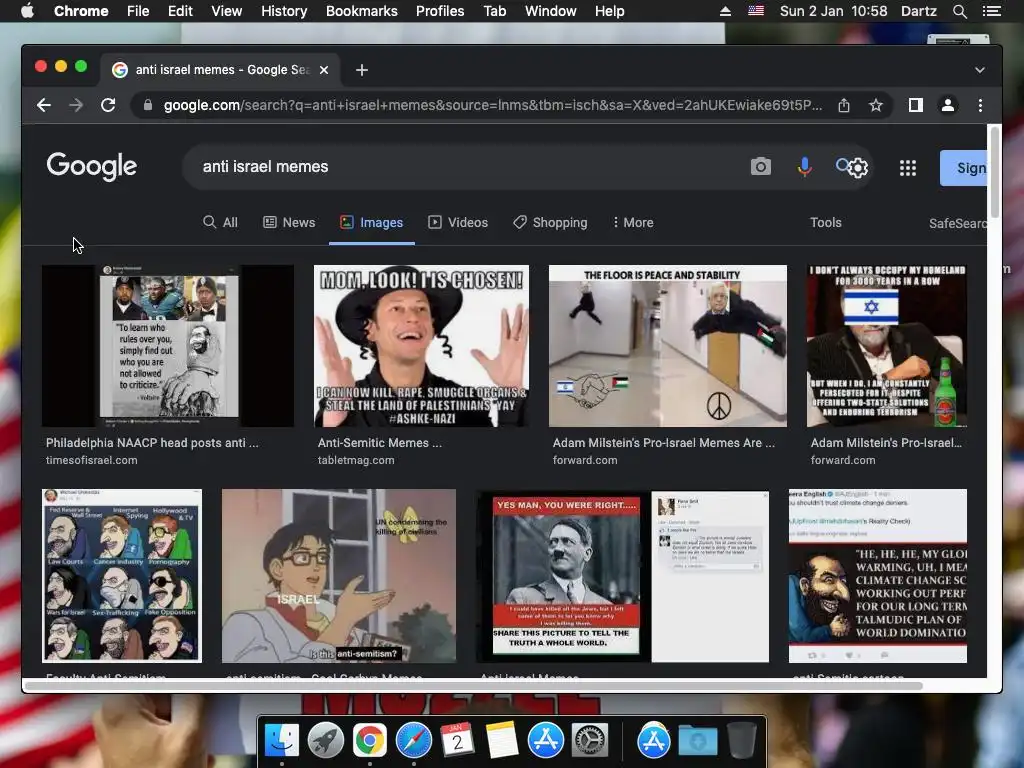Open Launchpad from the Dock

point(326,741)
